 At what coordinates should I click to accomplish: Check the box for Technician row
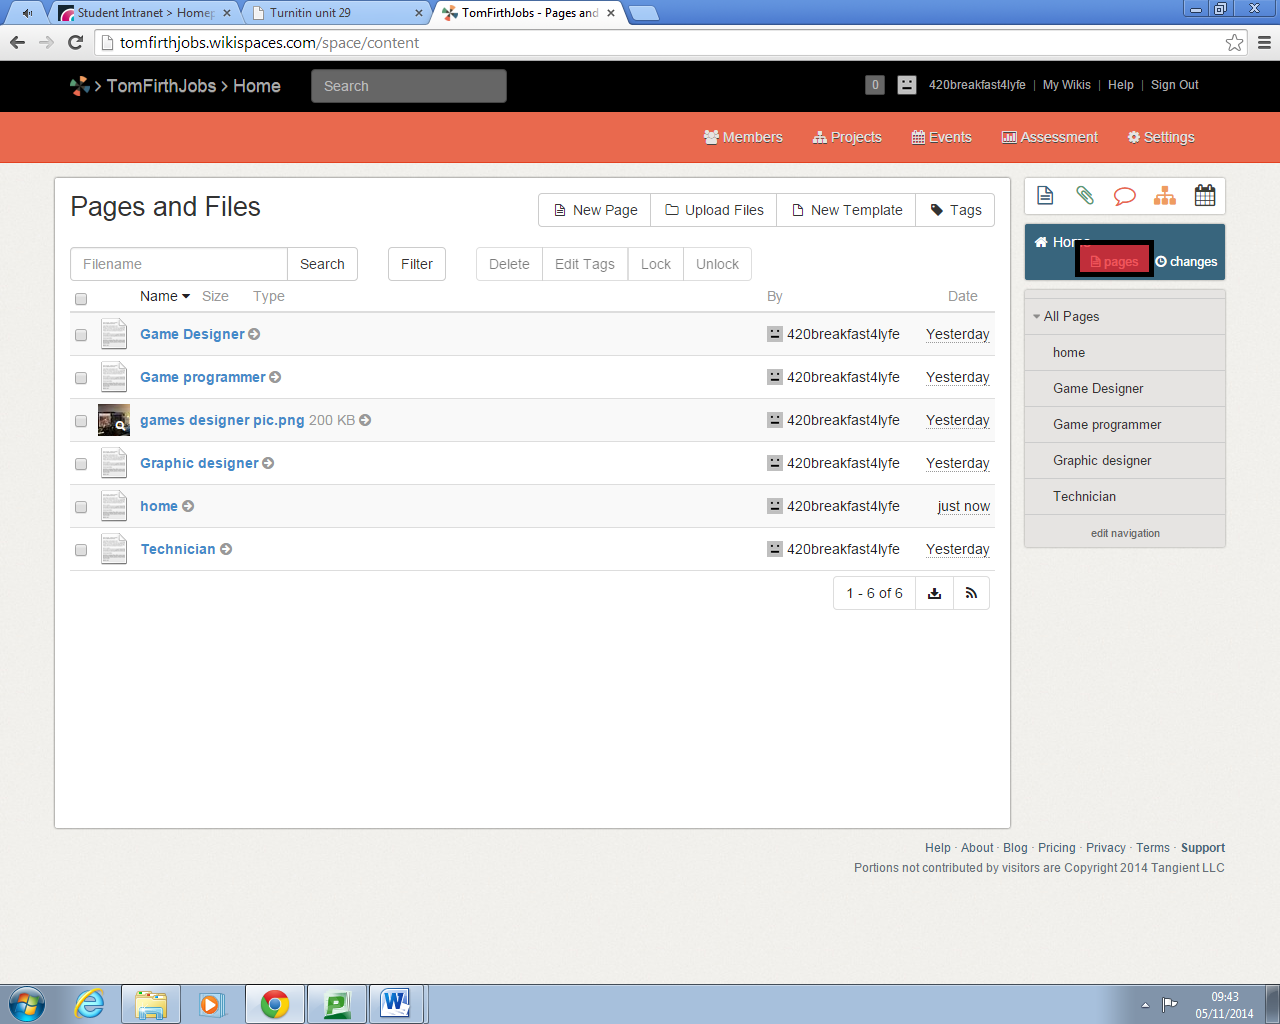click(x=81, y=550)
